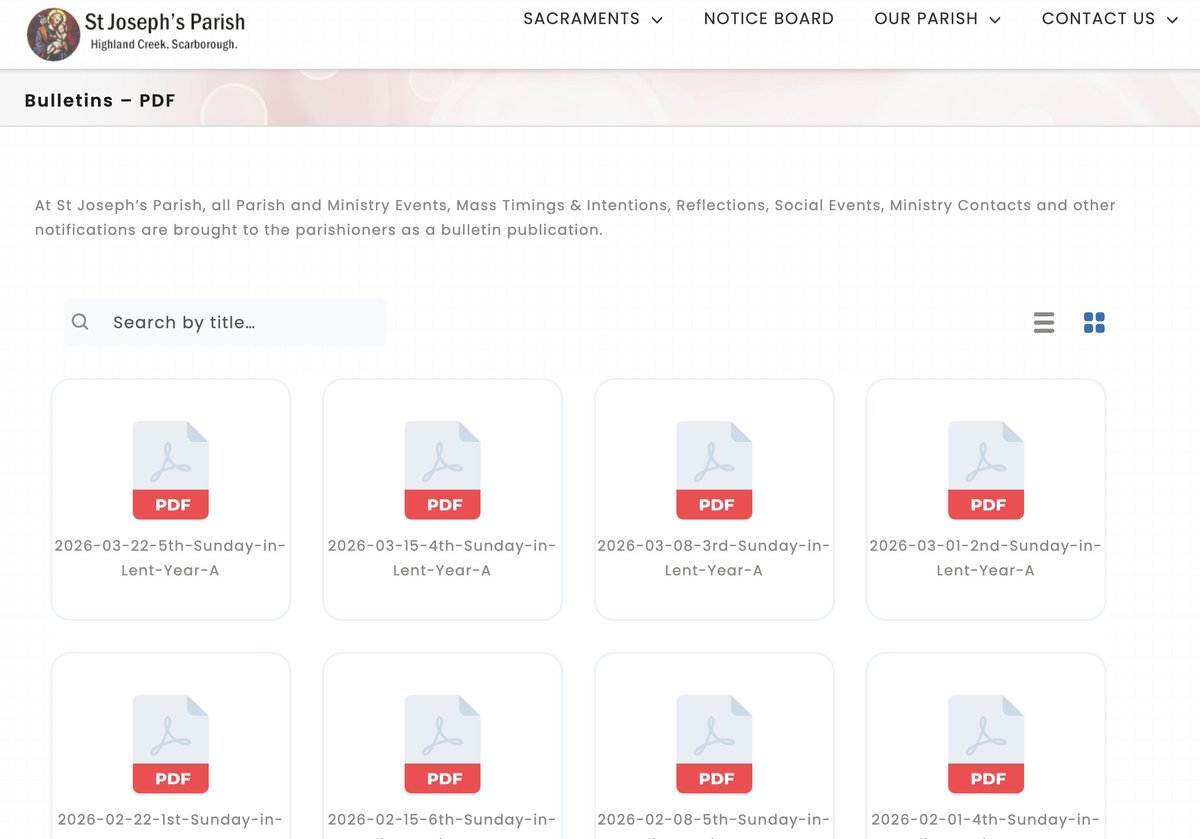
Task: Expand the Contact Us menu chevron
Action: [x=1172, y=20]
